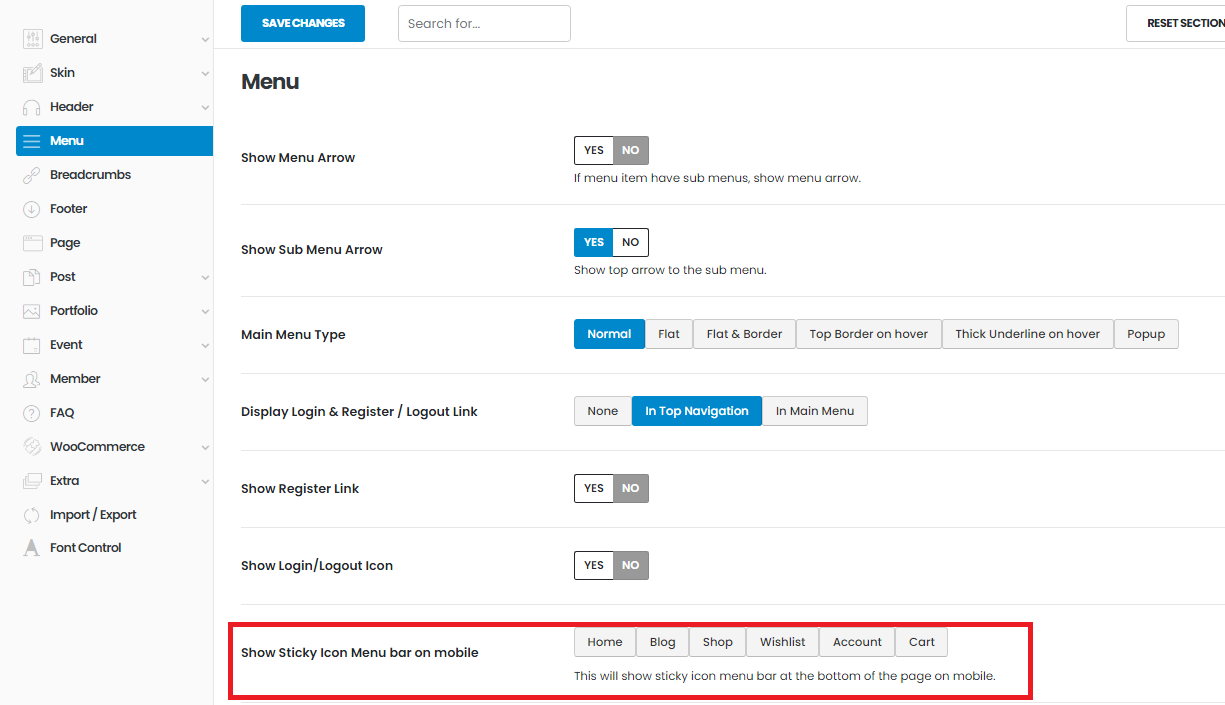1225x705 pixels.
Task: Click the Post documents icon in sidebar
Action: [x=32, y=277]
